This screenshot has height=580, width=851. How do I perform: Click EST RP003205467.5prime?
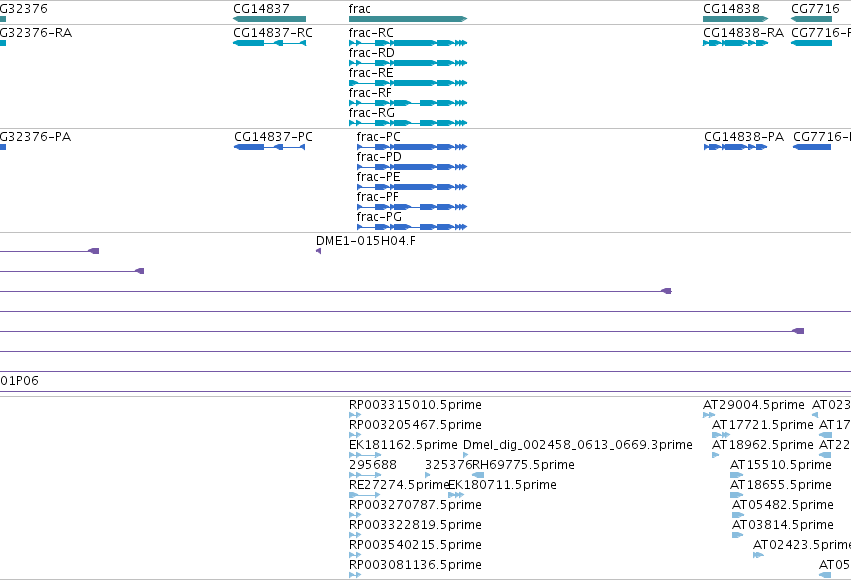tap(415, 425)
